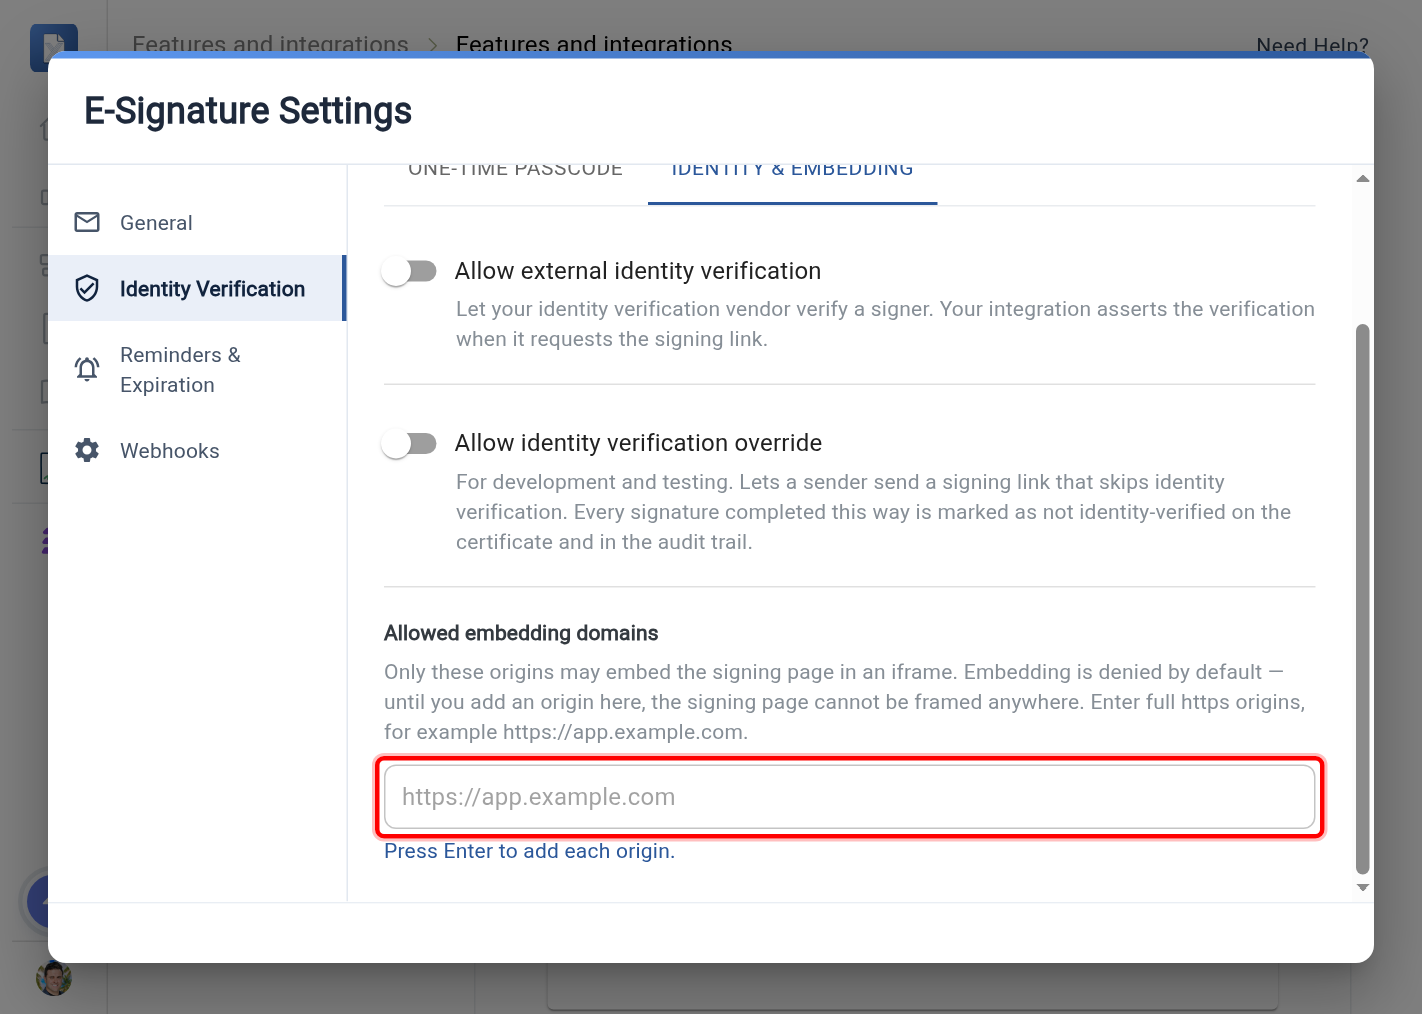Select the Identity Verification shield item
Screen dimensions: 1422x1014
[196, 288]
